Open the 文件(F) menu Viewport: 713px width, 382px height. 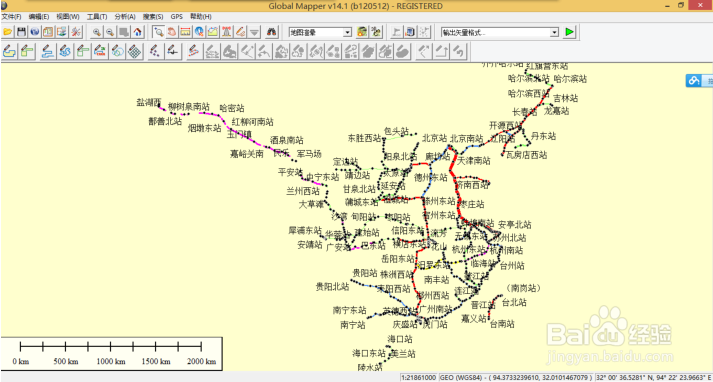click(x=11, y=17)
